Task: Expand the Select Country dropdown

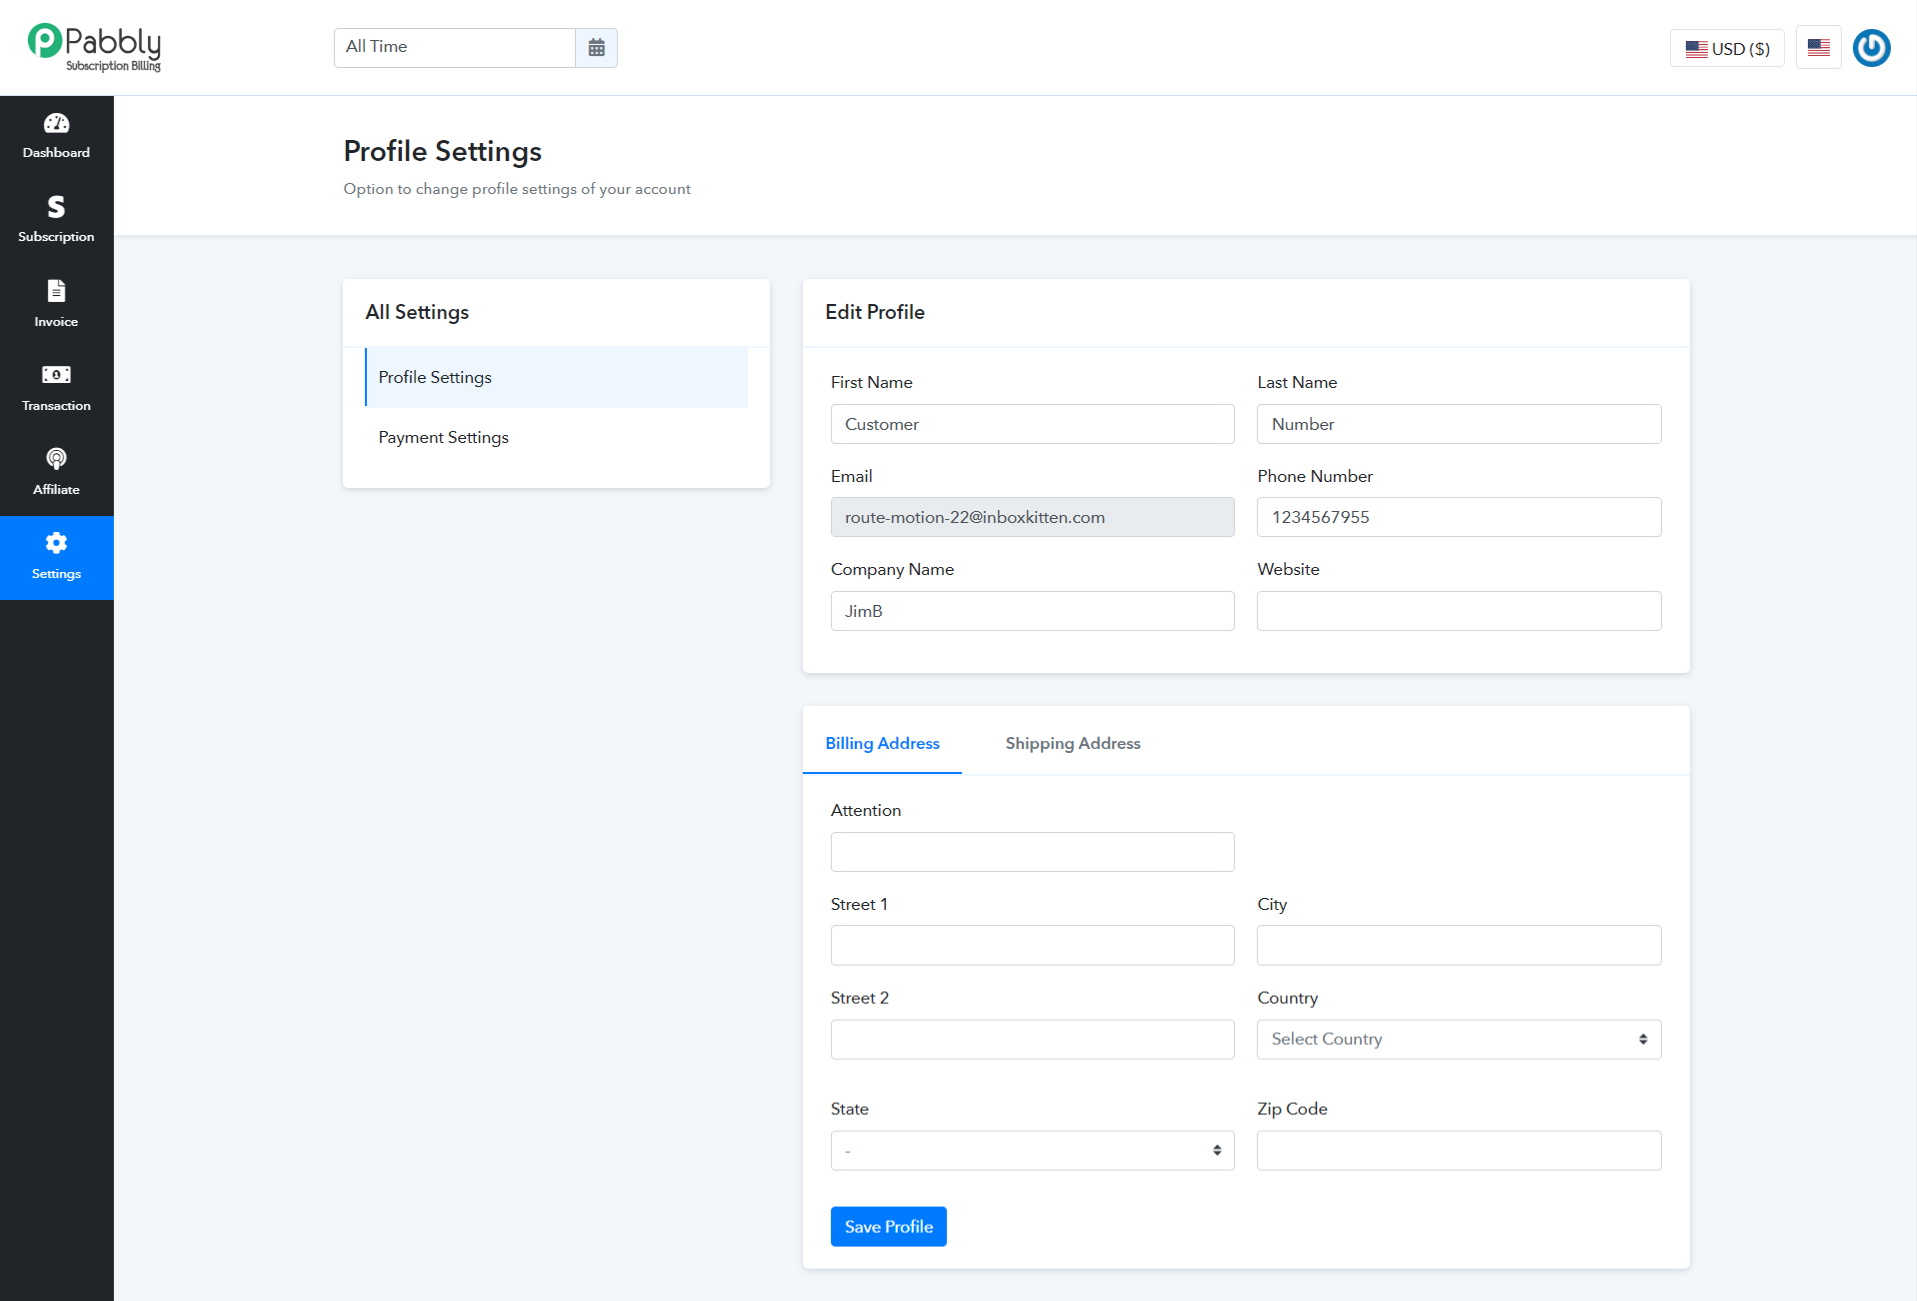Action: pos(1459,1039)
